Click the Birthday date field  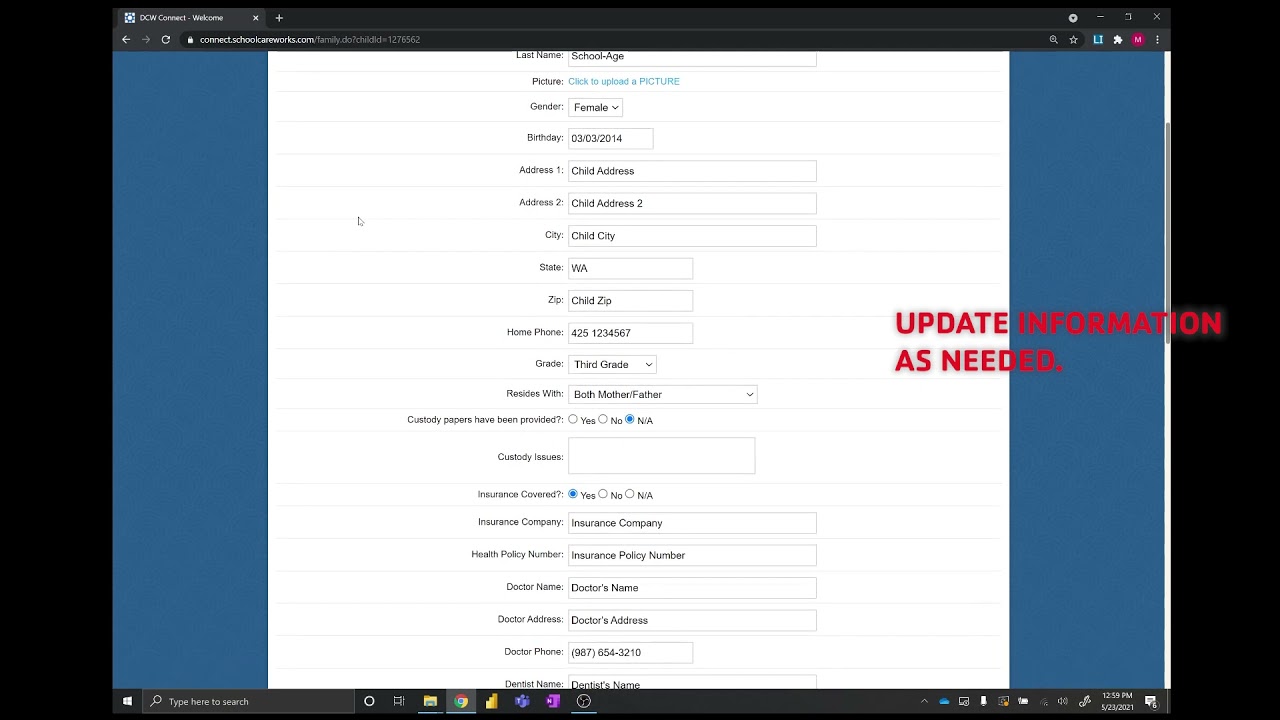coord(610,139)
